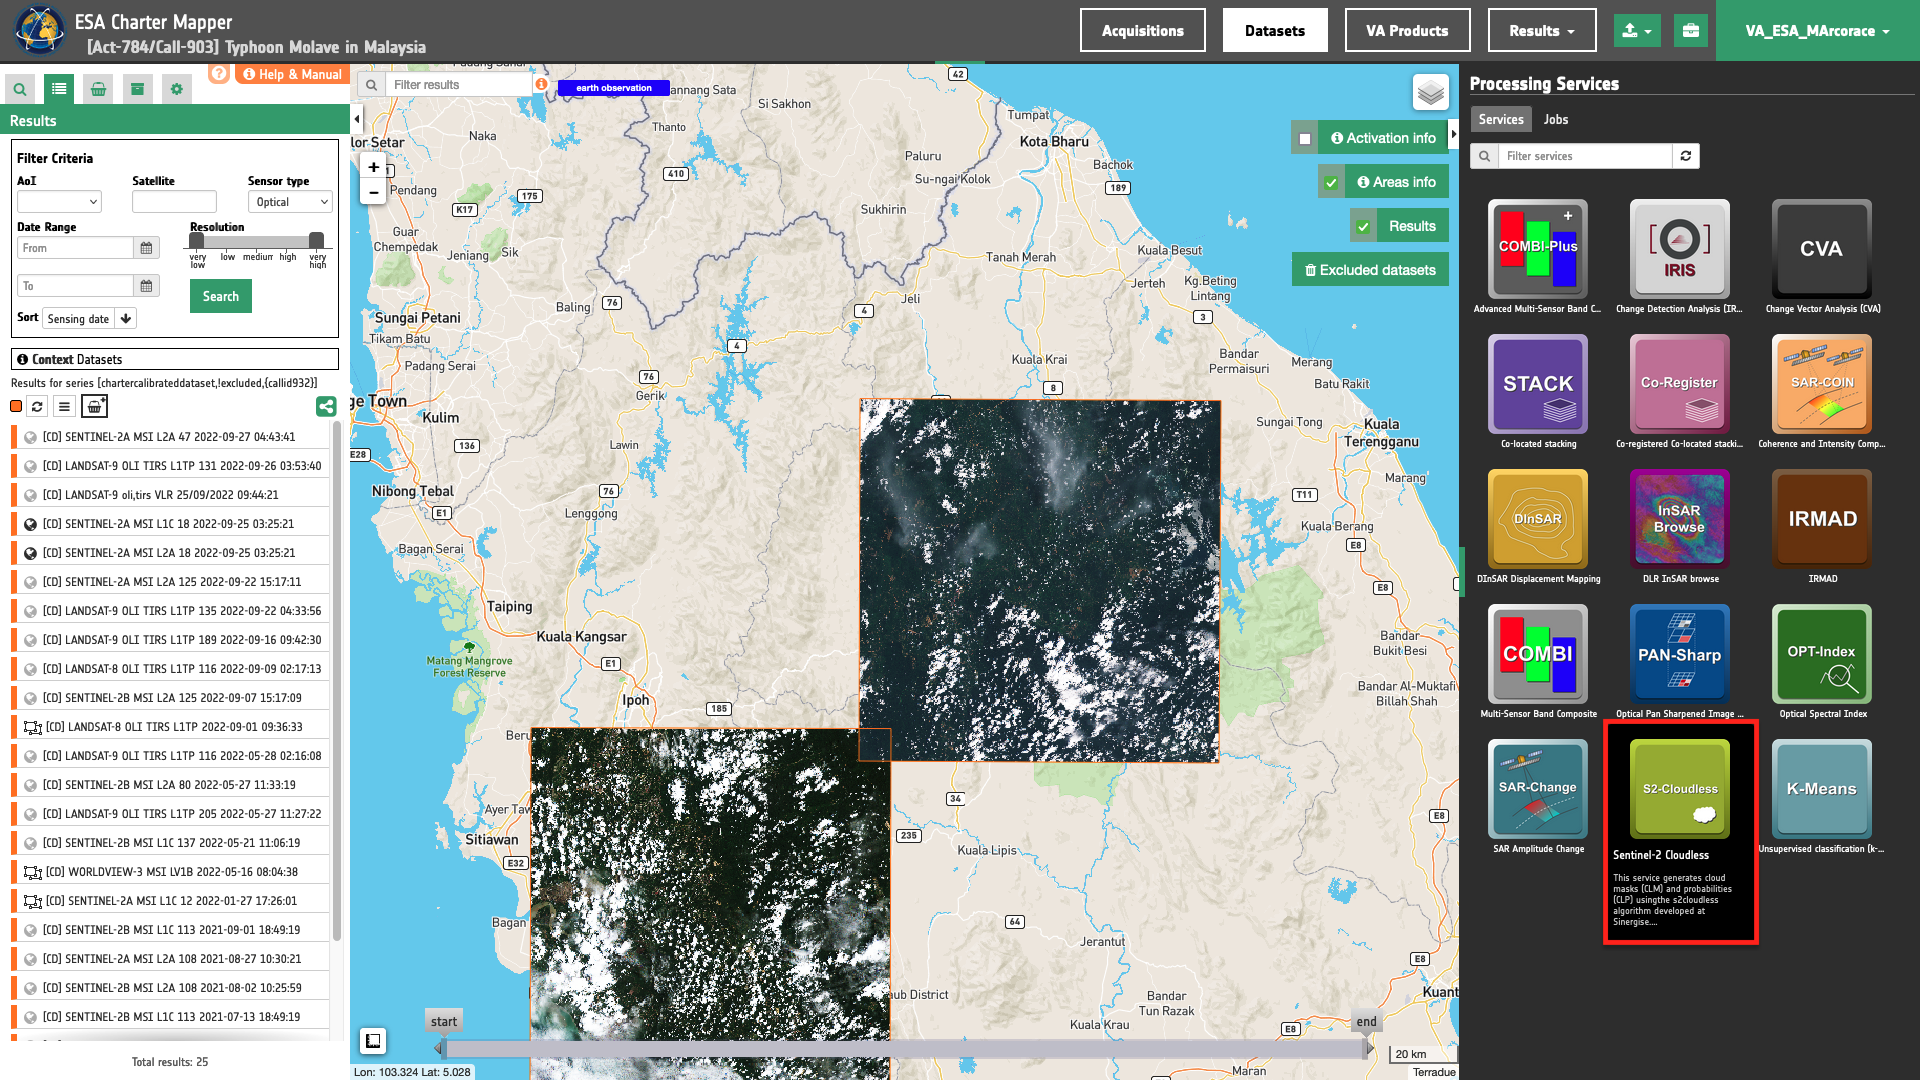Open the Activation info button
The image size is (1920, 1080).
pos(1383,138)
